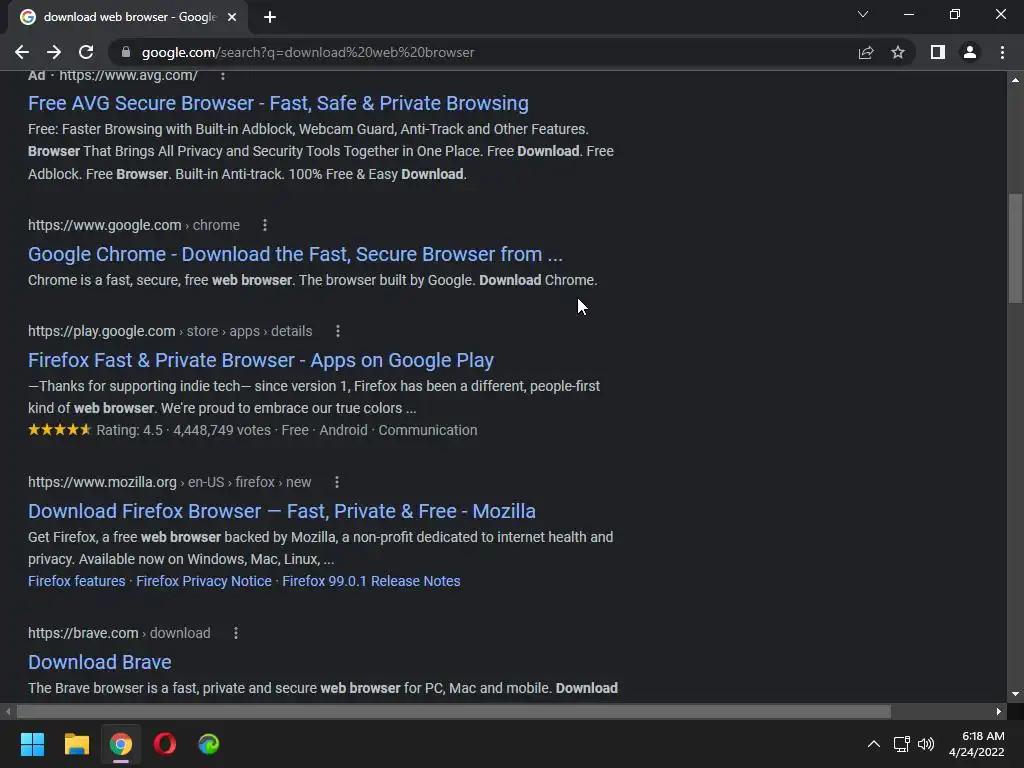This screenshot has height=768, width=1024.
Task: Open Firefox Privacy Notice sublink
Action: tap(204, 581)
